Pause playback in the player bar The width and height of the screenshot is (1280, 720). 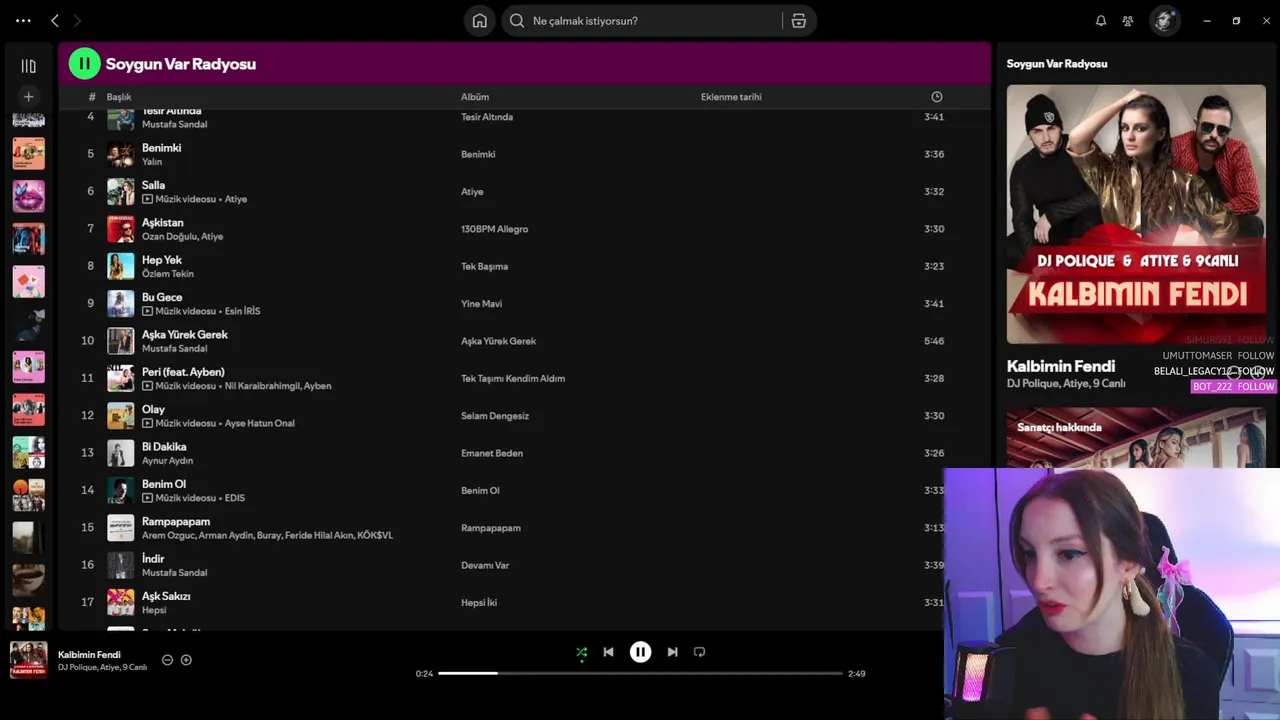pyautogui.click(x=640, y=652)
